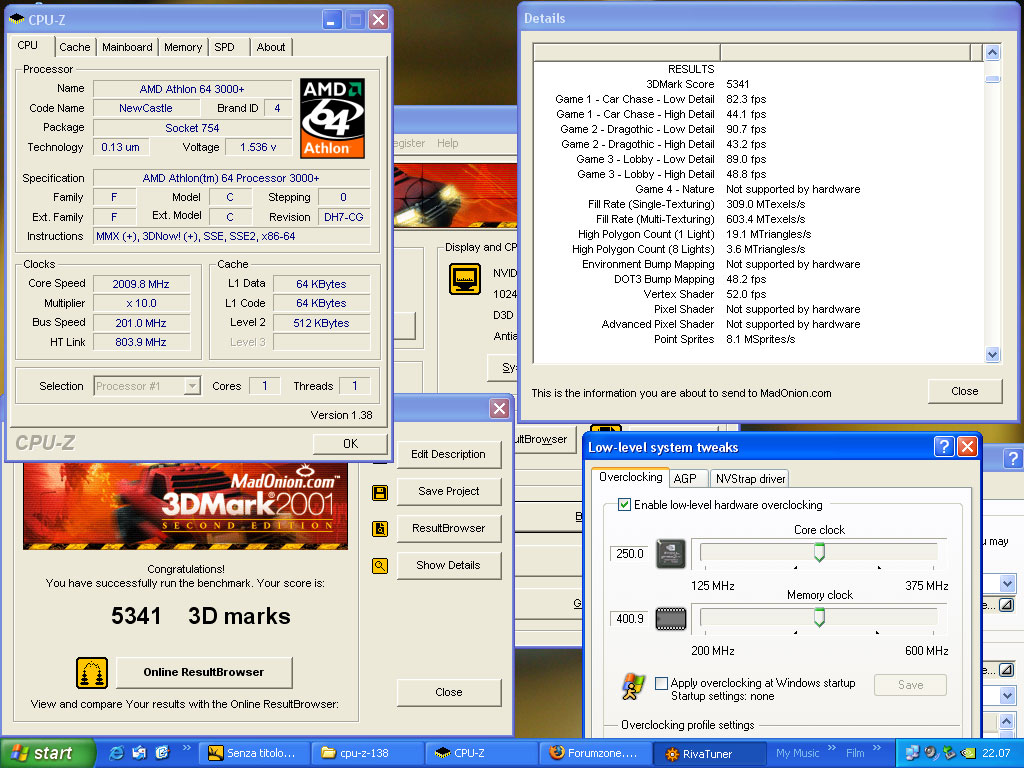
Task: Click the Online ResultBrowser trees icon
Action: [x=92, y=673]
